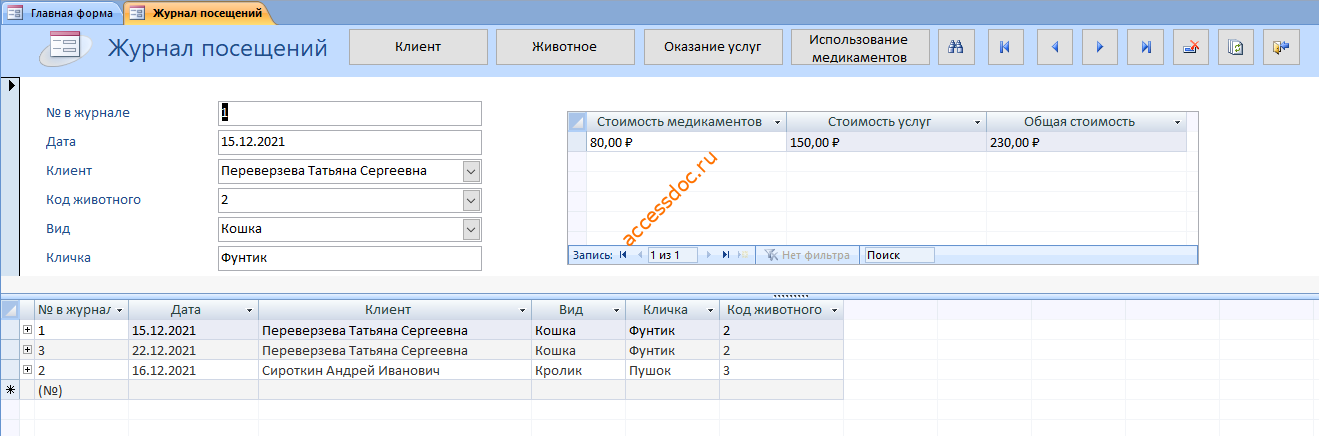Open the Кличка column filter arrow
Image resolution: width=1319 pixels, height=436 pixels.
710,310
